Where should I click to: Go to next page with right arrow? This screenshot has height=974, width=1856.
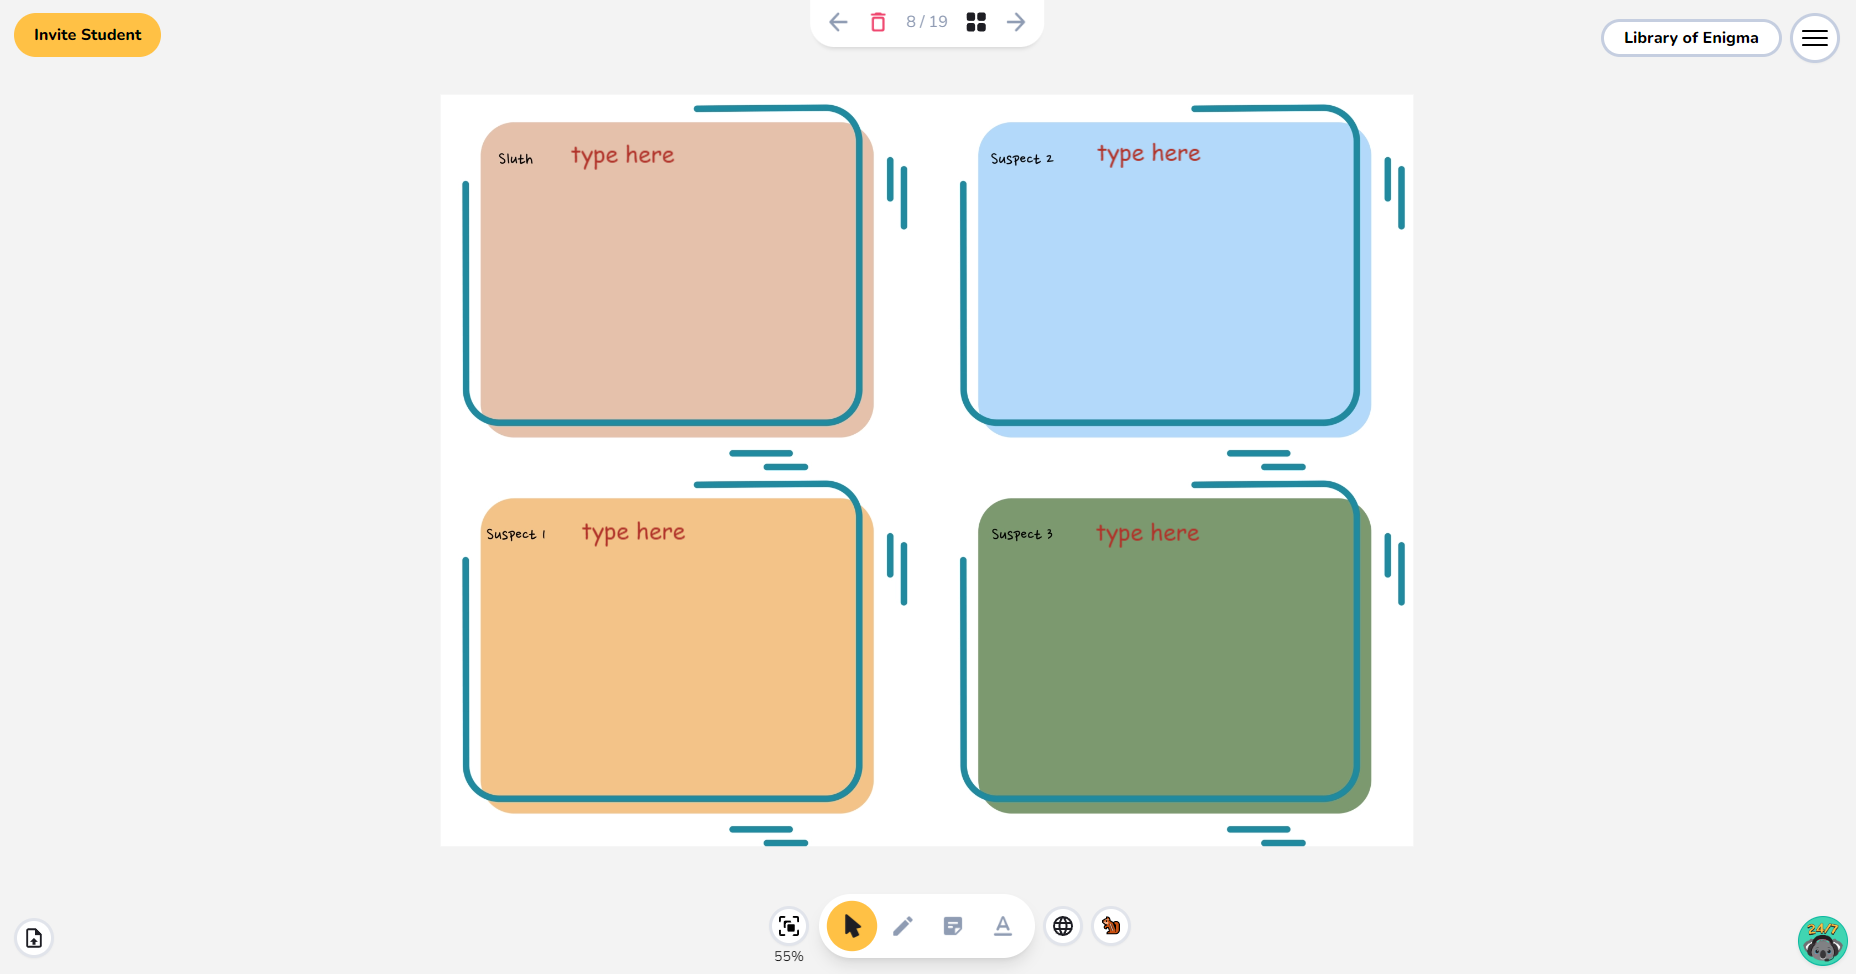[1016, 21]
